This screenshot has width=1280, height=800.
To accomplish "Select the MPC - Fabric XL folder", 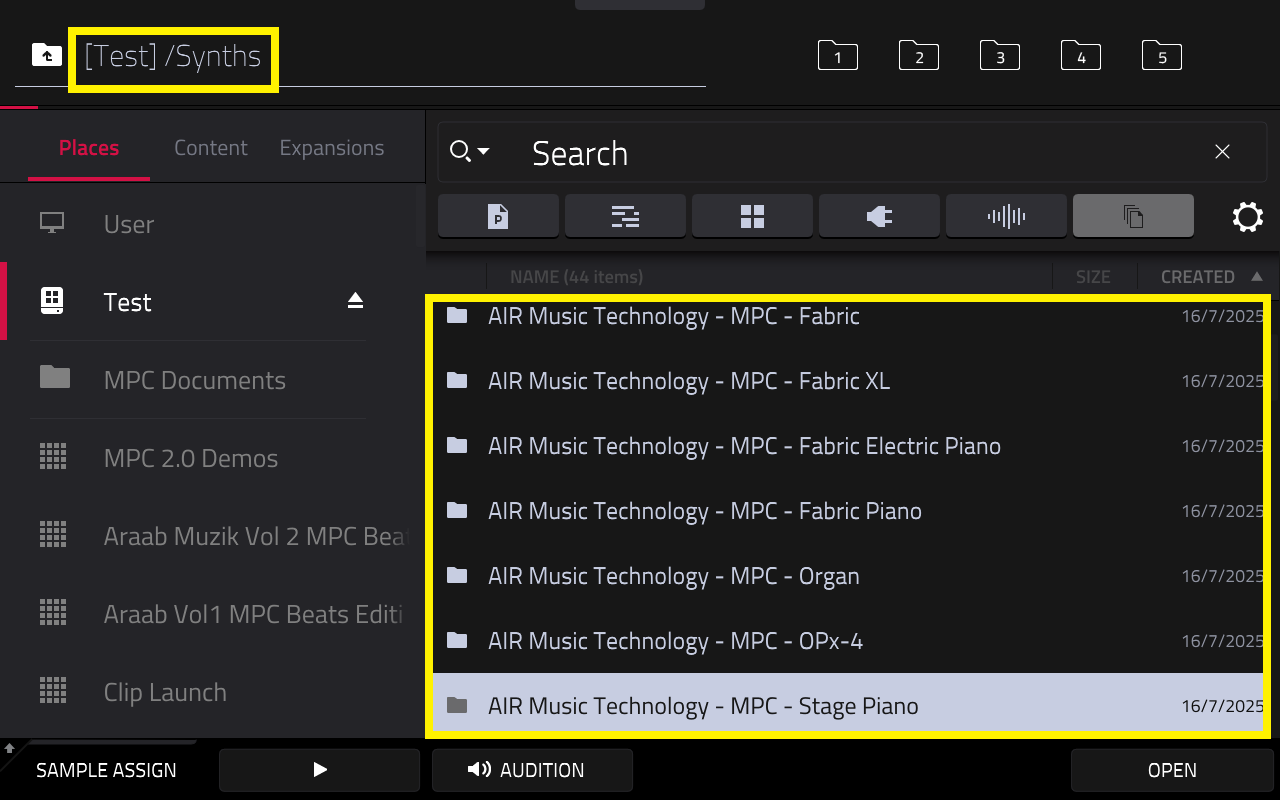I will (x=849, y=381).
